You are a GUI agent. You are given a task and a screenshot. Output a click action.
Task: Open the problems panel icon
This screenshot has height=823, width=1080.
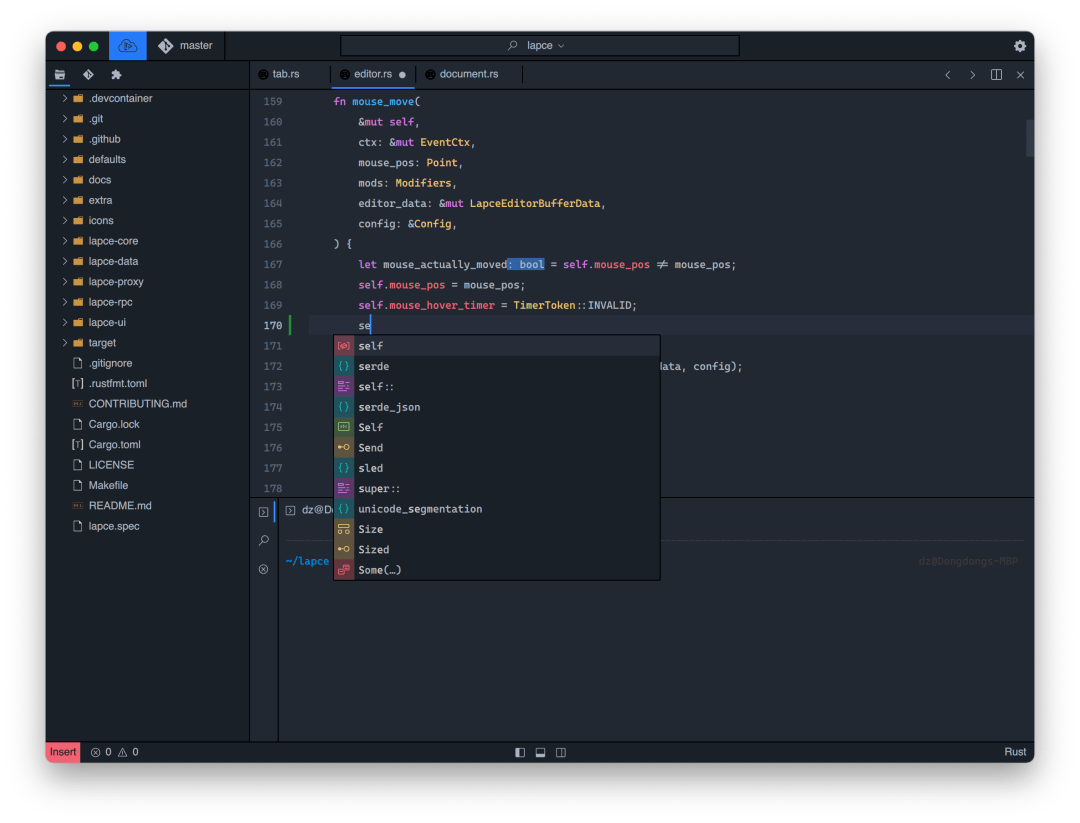[x=264, y=569]
